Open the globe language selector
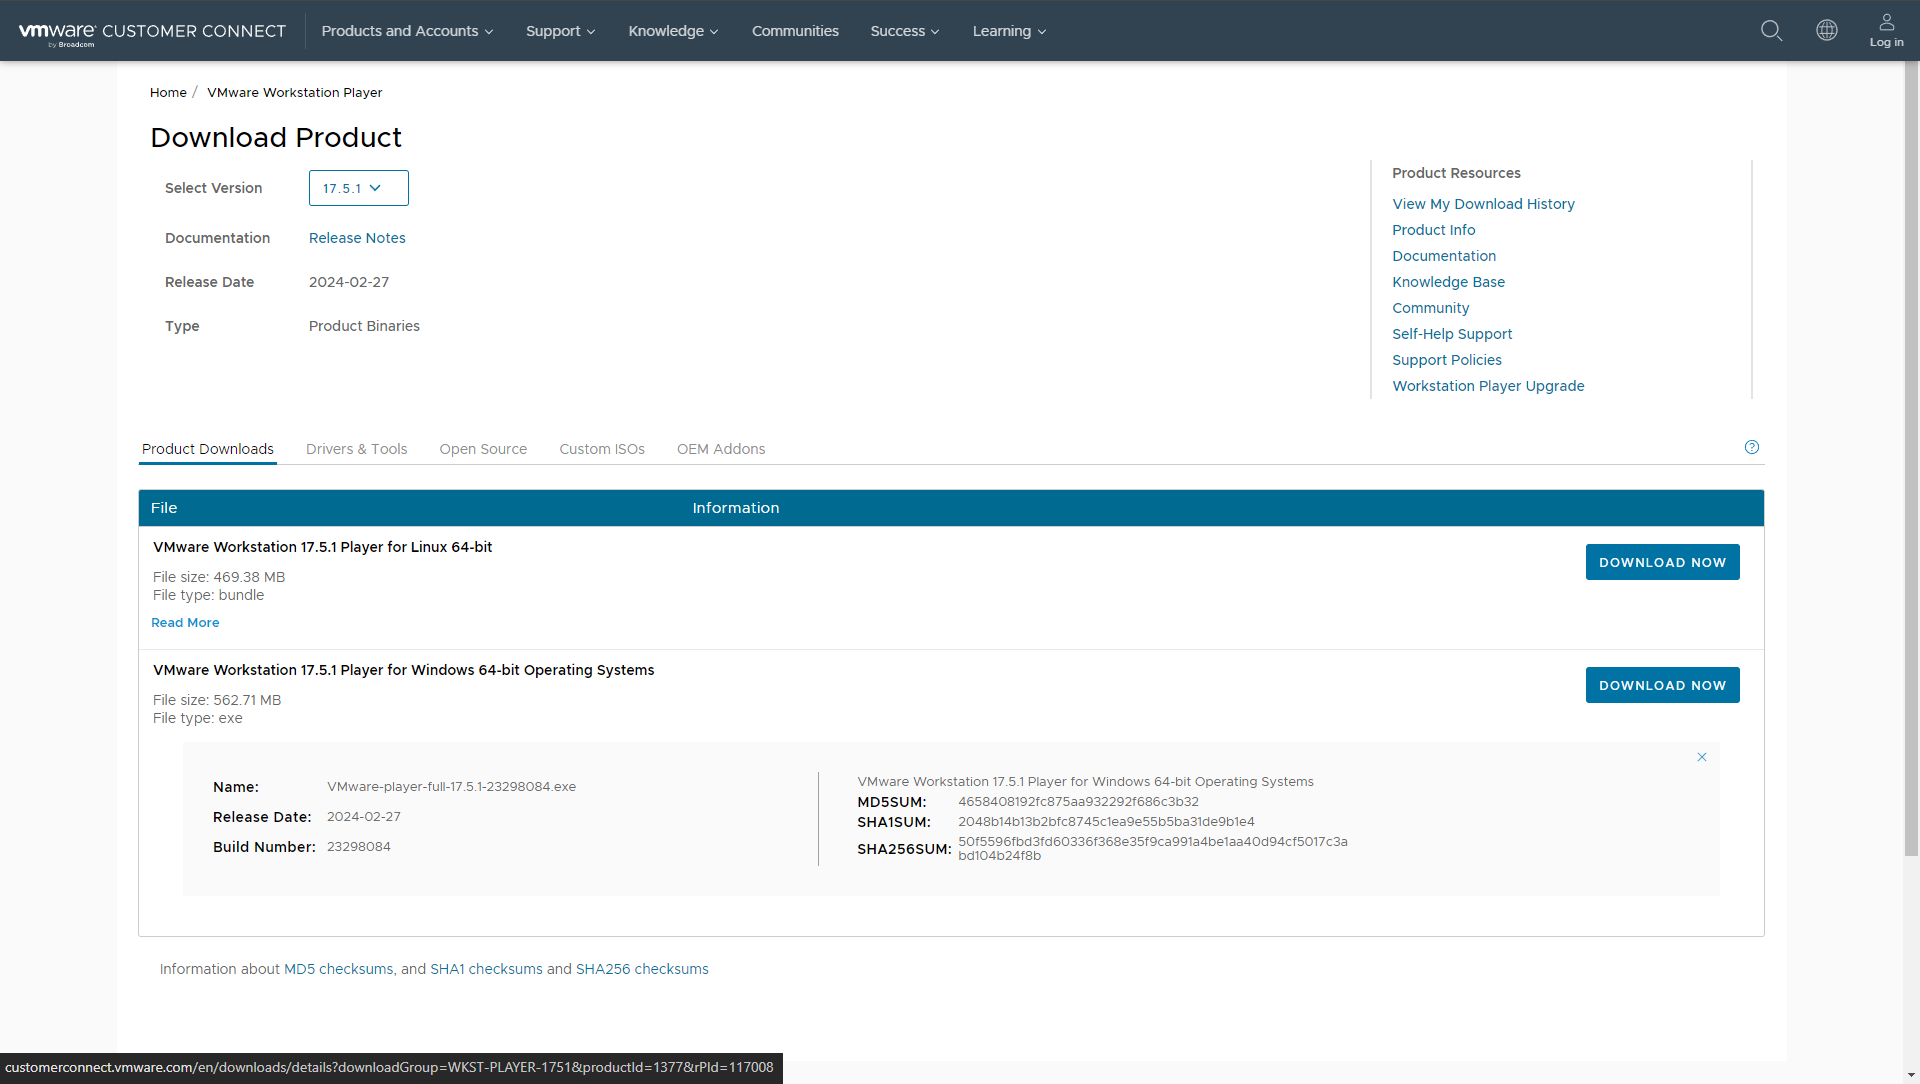 (1826, 30)
